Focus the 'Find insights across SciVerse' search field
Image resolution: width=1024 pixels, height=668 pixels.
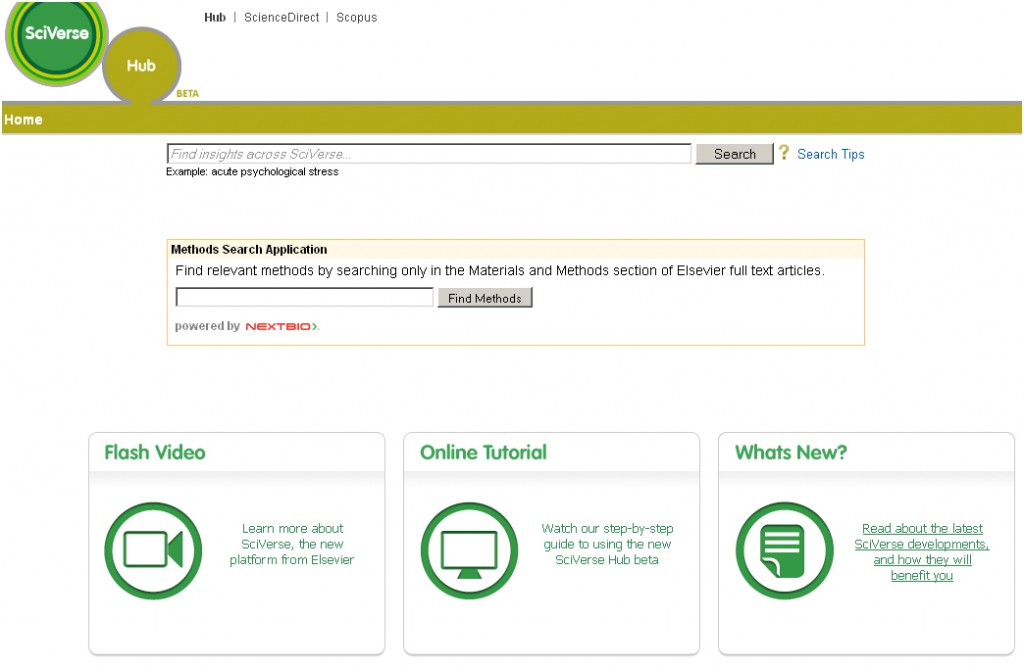[429, 154]
